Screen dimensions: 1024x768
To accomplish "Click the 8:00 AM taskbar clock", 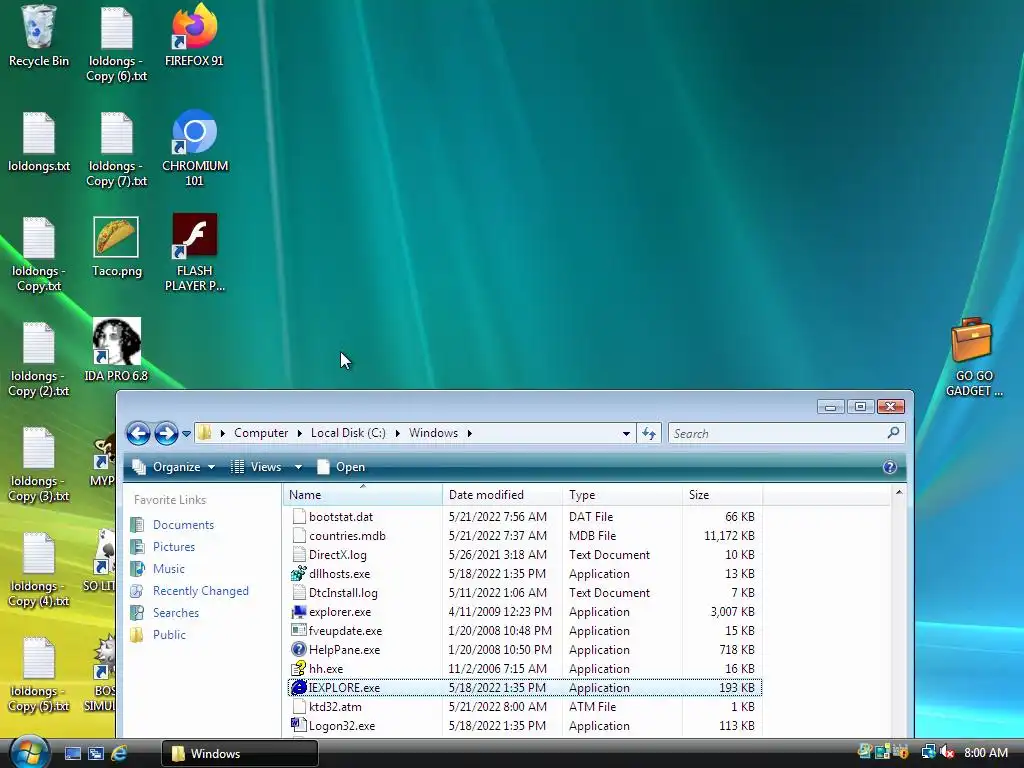I will tap(985, 753).
